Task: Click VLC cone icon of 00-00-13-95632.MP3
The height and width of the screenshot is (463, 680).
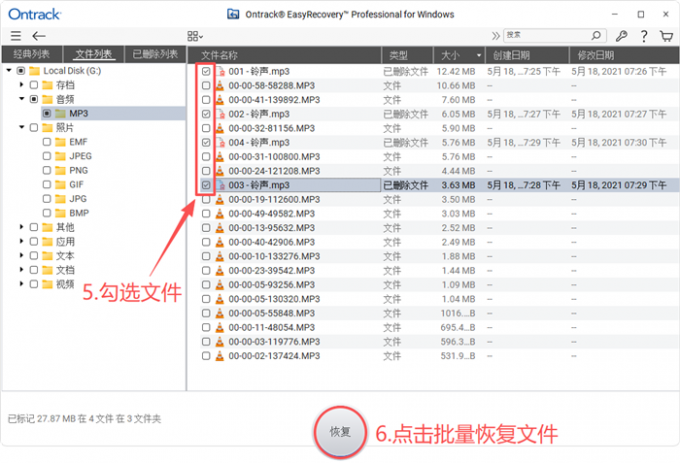Action: click(x=220, y=228)
